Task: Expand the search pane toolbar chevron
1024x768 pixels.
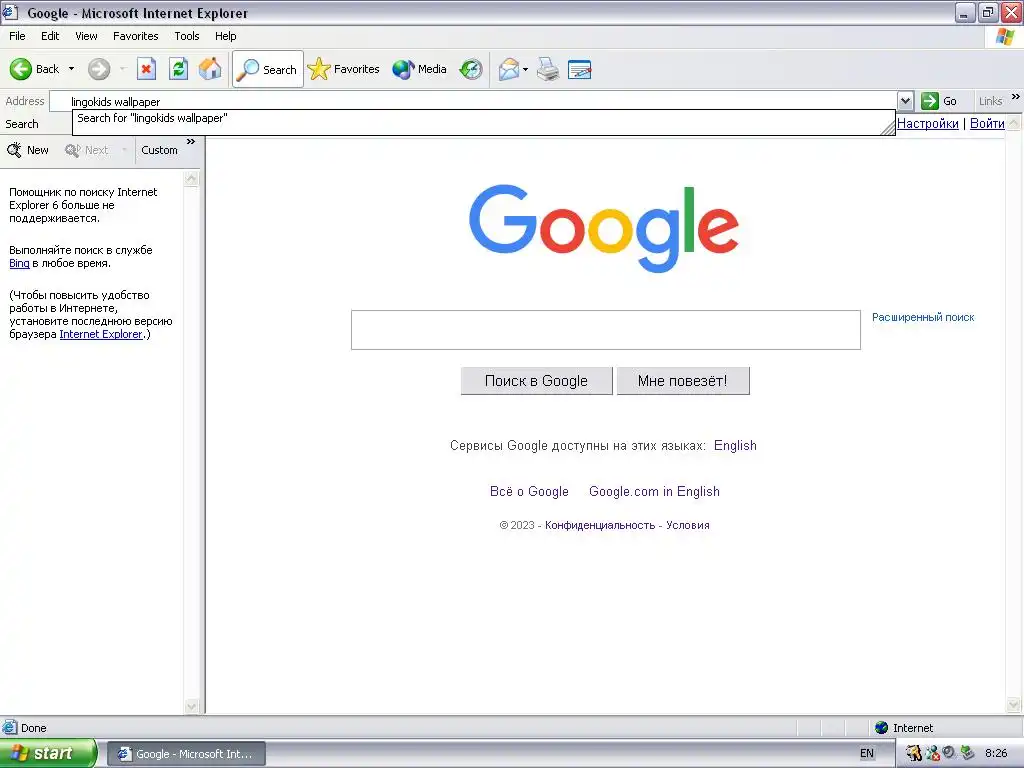Action: click(191, 142)
